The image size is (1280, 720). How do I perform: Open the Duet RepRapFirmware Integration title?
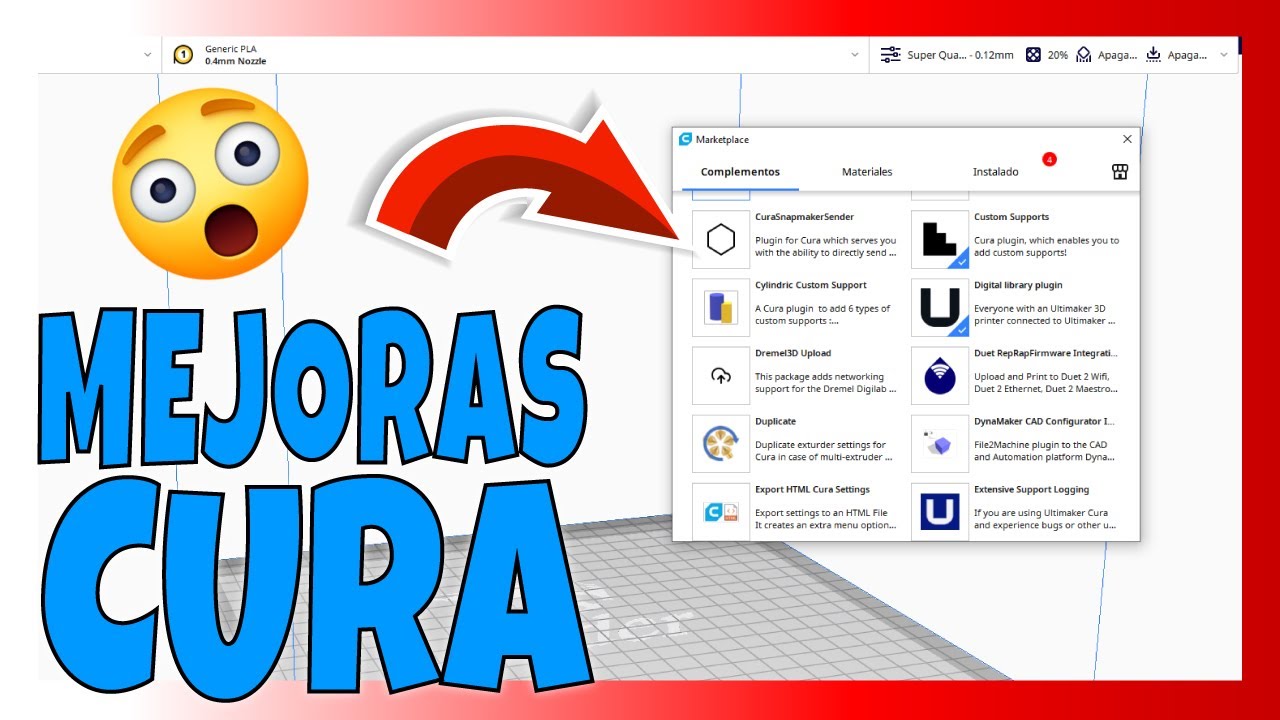[1046, 353]
